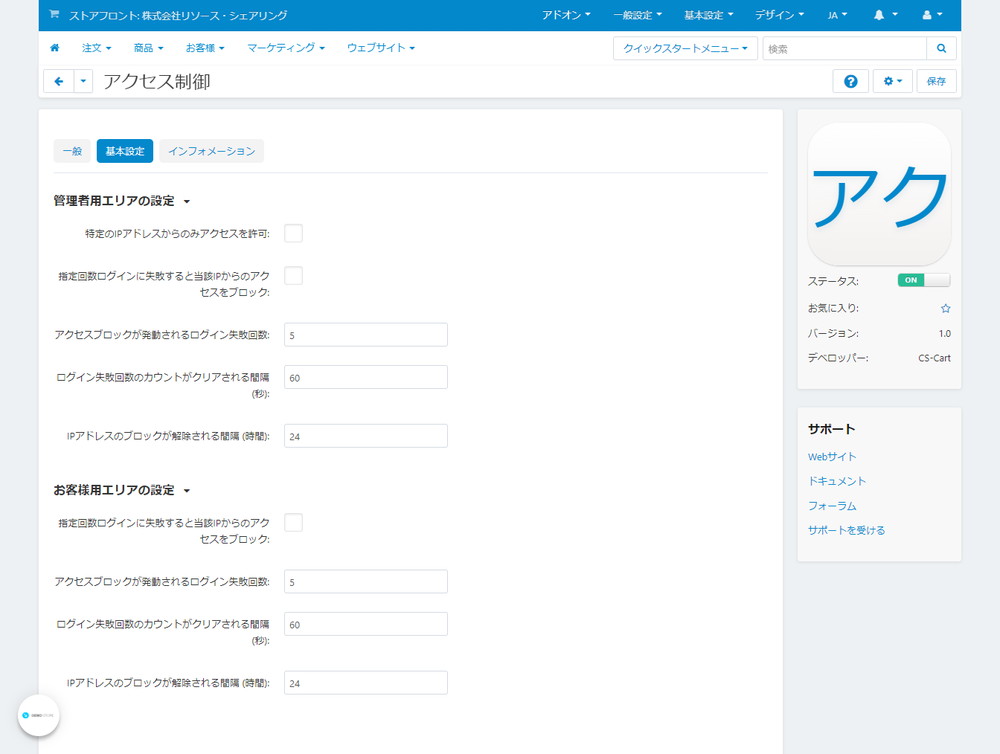Open the JA language dropdown
This screenshot has width=1000, height=754.
pyautogui.click(x=837, y=15)
